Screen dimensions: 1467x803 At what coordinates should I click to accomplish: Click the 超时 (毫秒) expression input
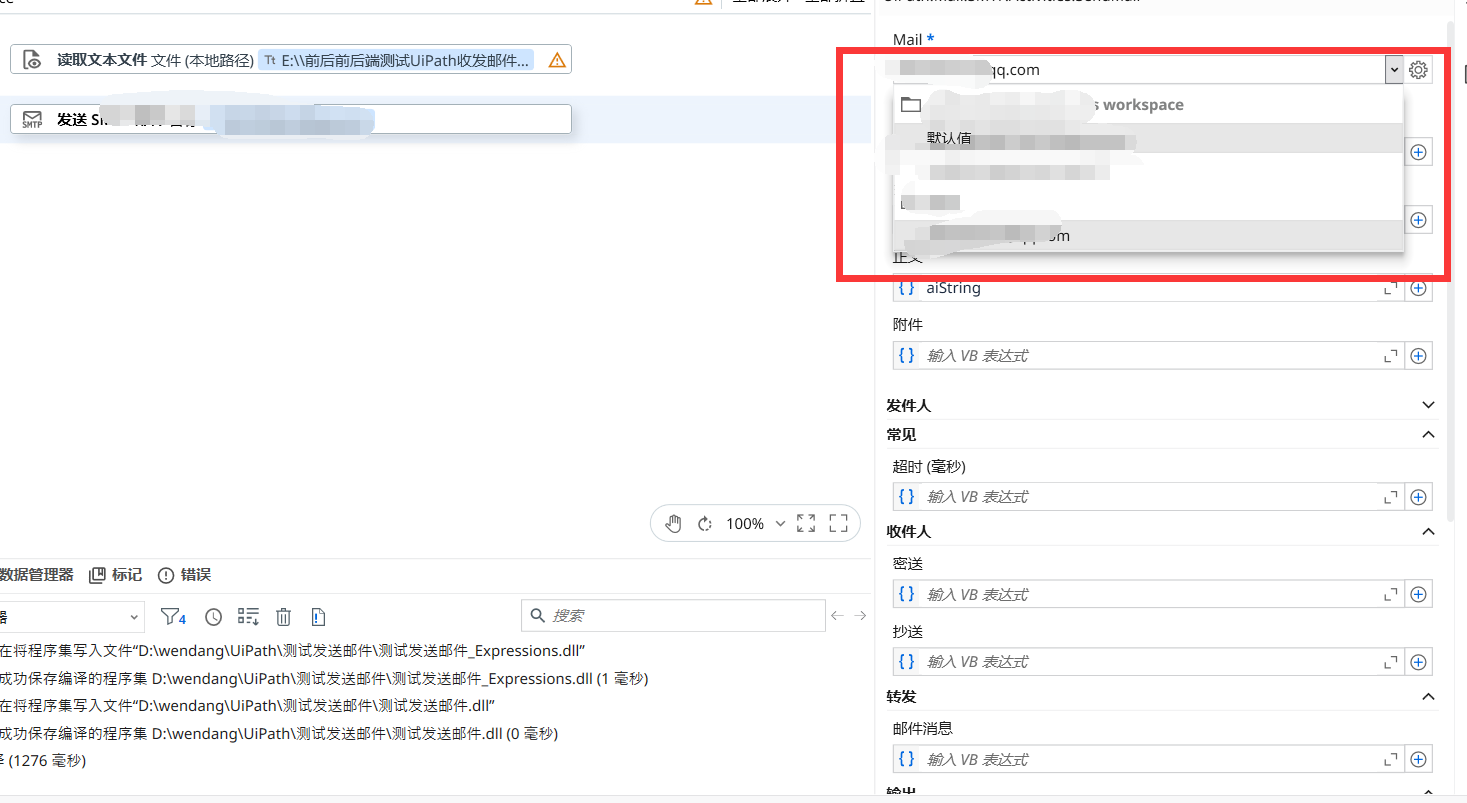click(1147, 497)
